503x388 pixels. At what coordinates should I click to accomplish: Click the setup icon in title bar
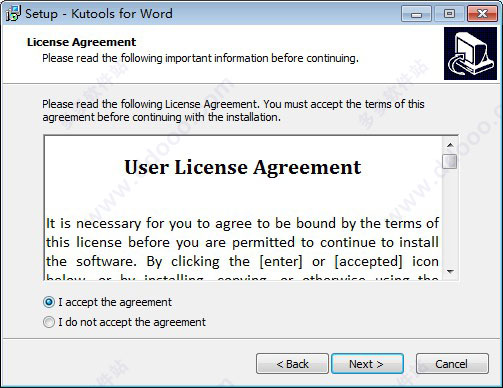(x=13, y=13)
